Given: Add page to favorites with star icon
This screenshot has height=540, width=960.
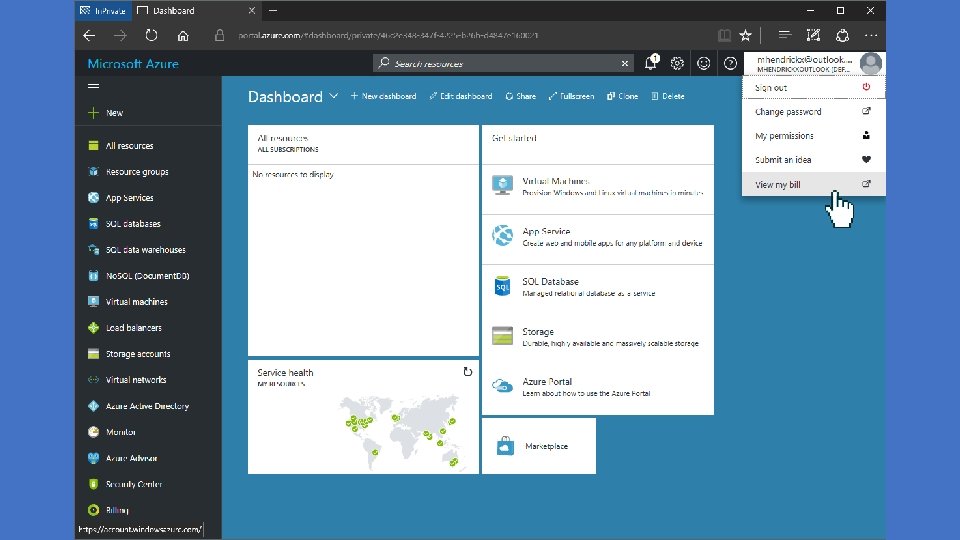Looking at the screenshot, I should [745, 36].
